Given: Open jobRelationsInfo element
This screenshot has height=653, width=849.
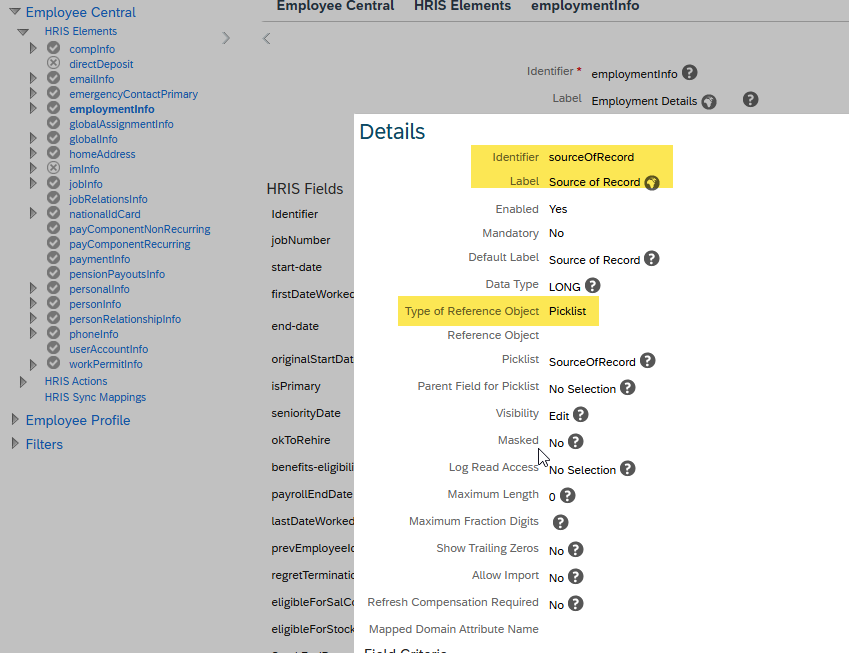Looking at the screenshot, I should (x=108, y=199).
